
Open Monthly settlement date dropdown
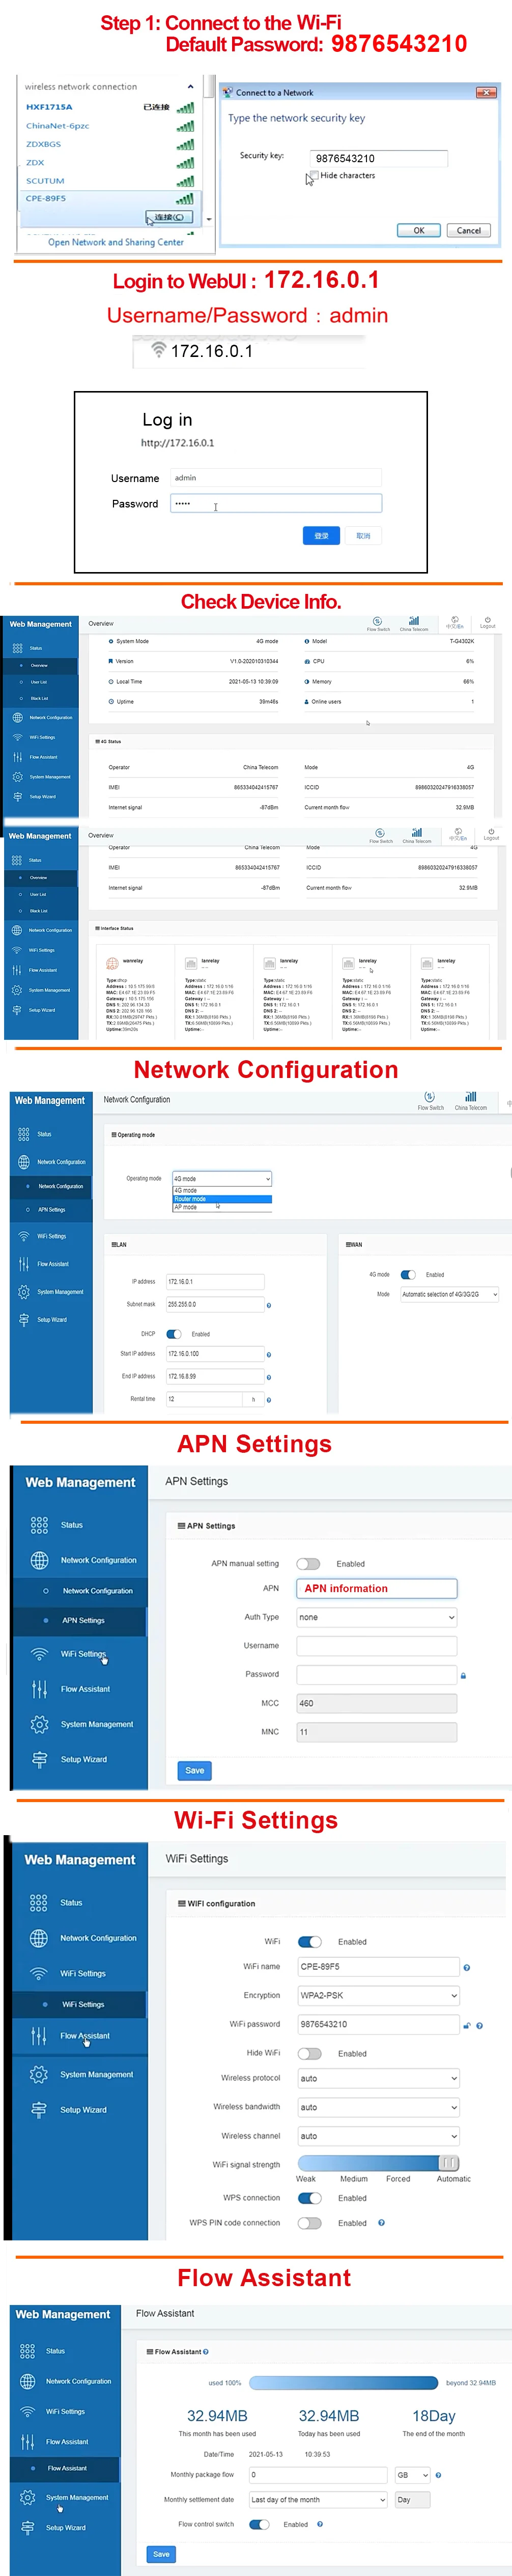click(318, 2499)
